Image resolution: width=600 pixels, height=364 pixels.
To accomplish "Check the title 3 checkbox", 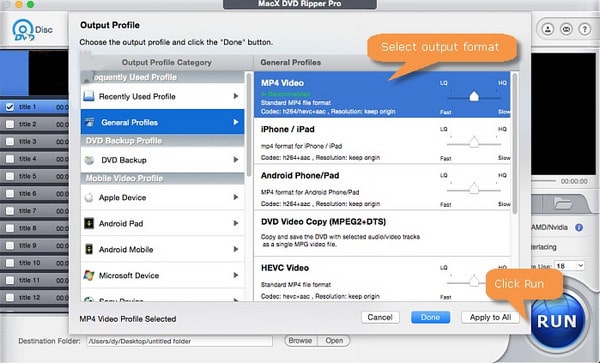I will (10, 142).
